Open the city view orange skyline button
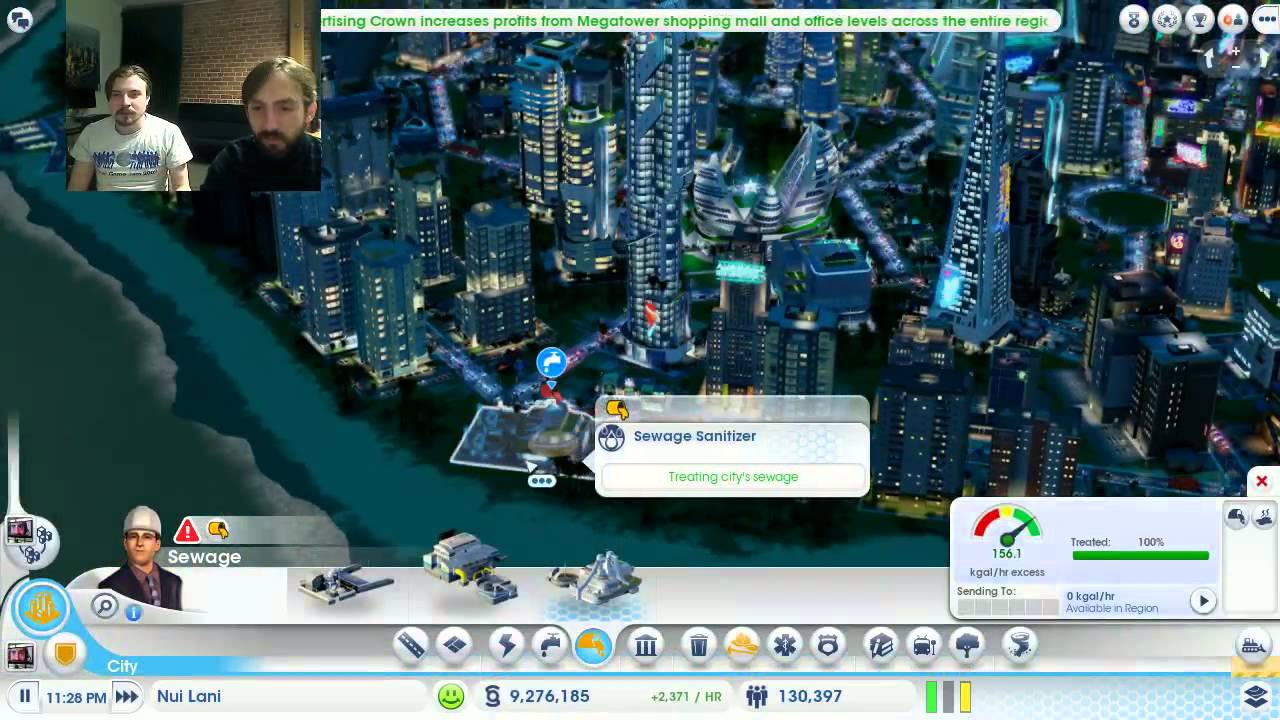 coord(42,607)
